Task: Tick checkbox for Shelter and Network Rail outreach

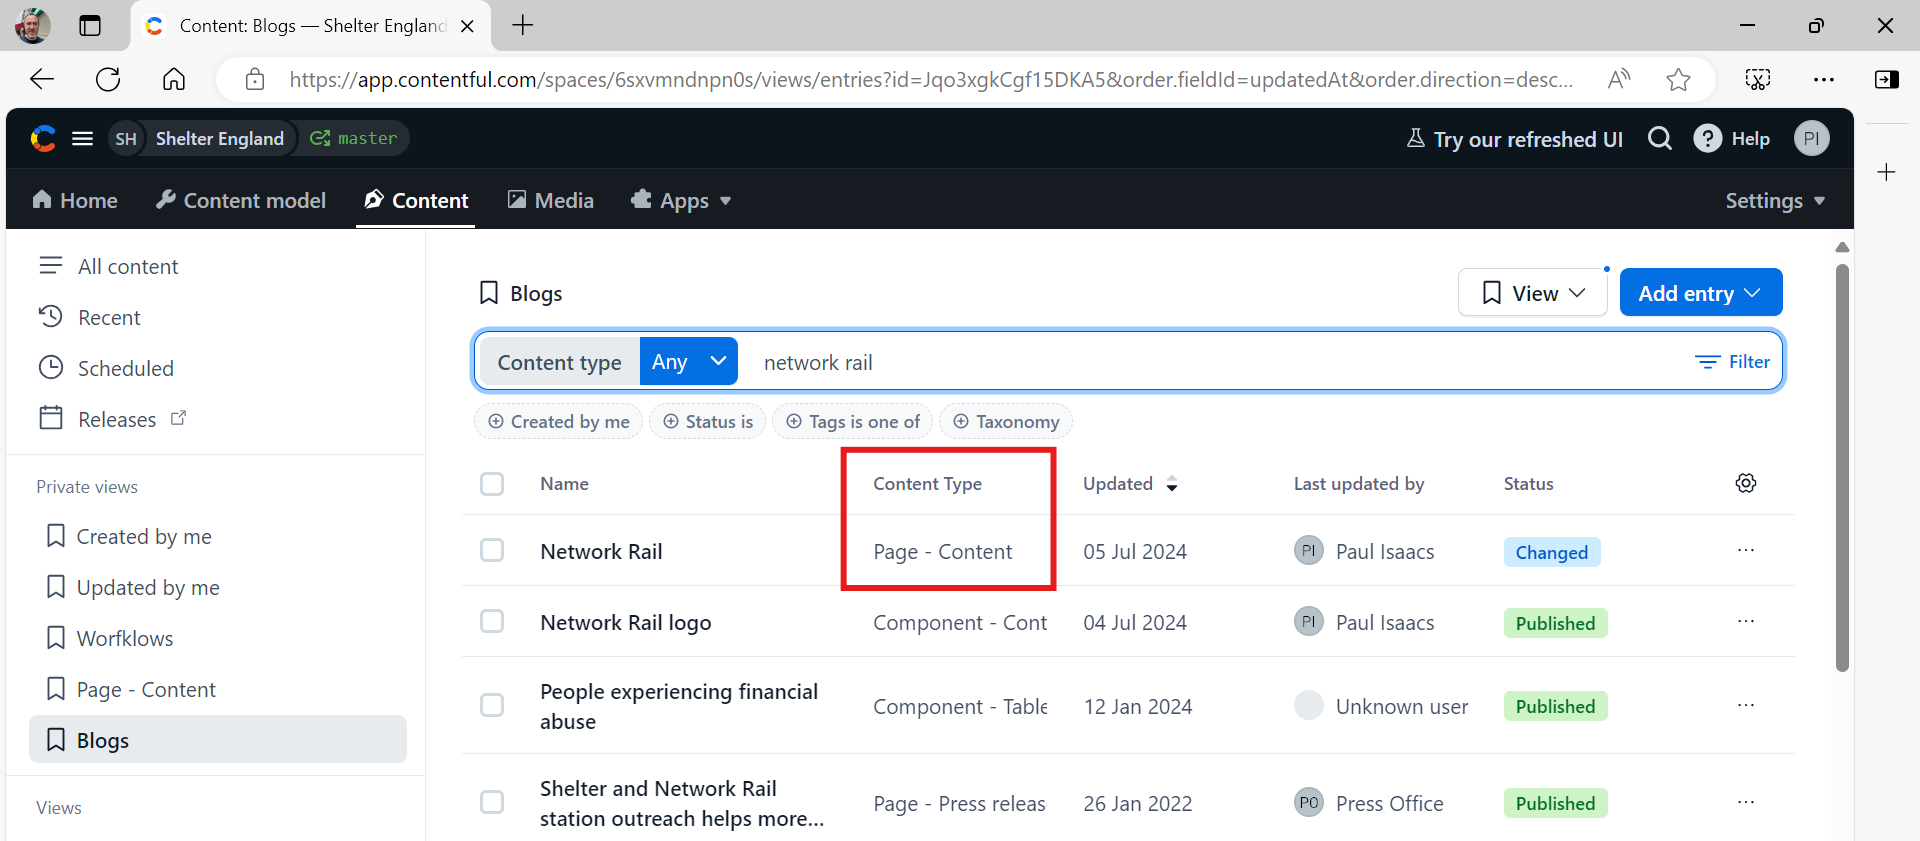Action: pyautogui.click(x=492, y=803)
